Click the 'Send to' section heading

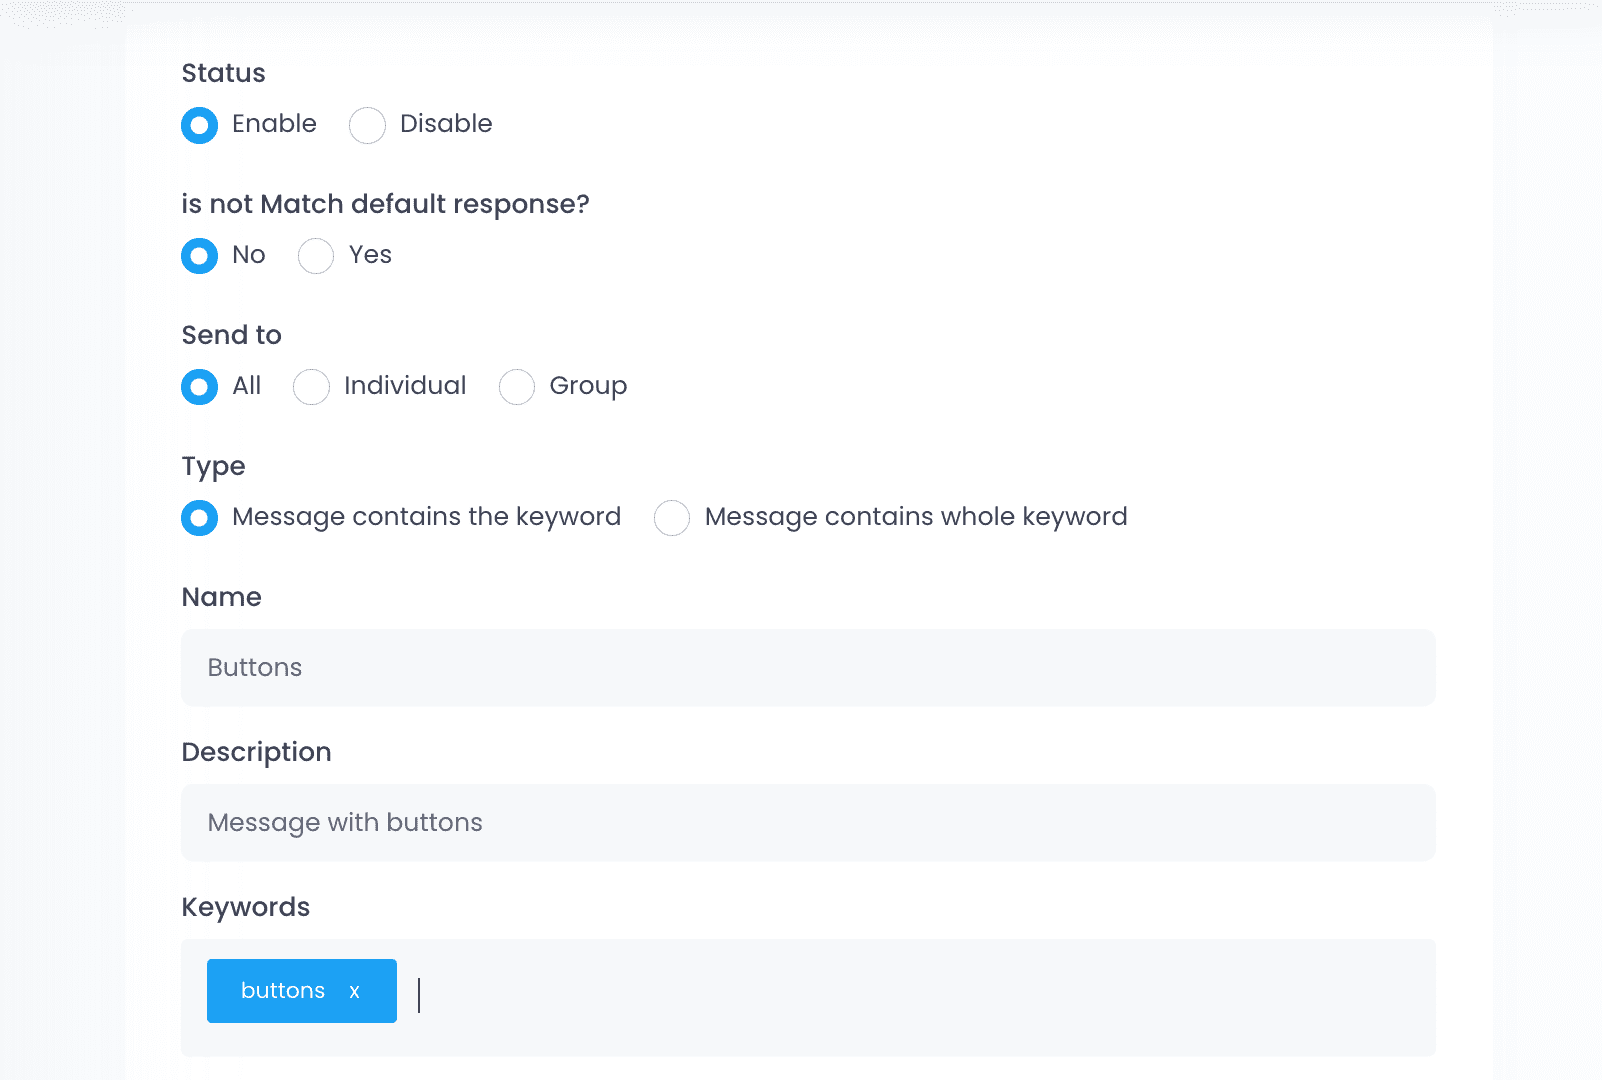coord(232,335)
